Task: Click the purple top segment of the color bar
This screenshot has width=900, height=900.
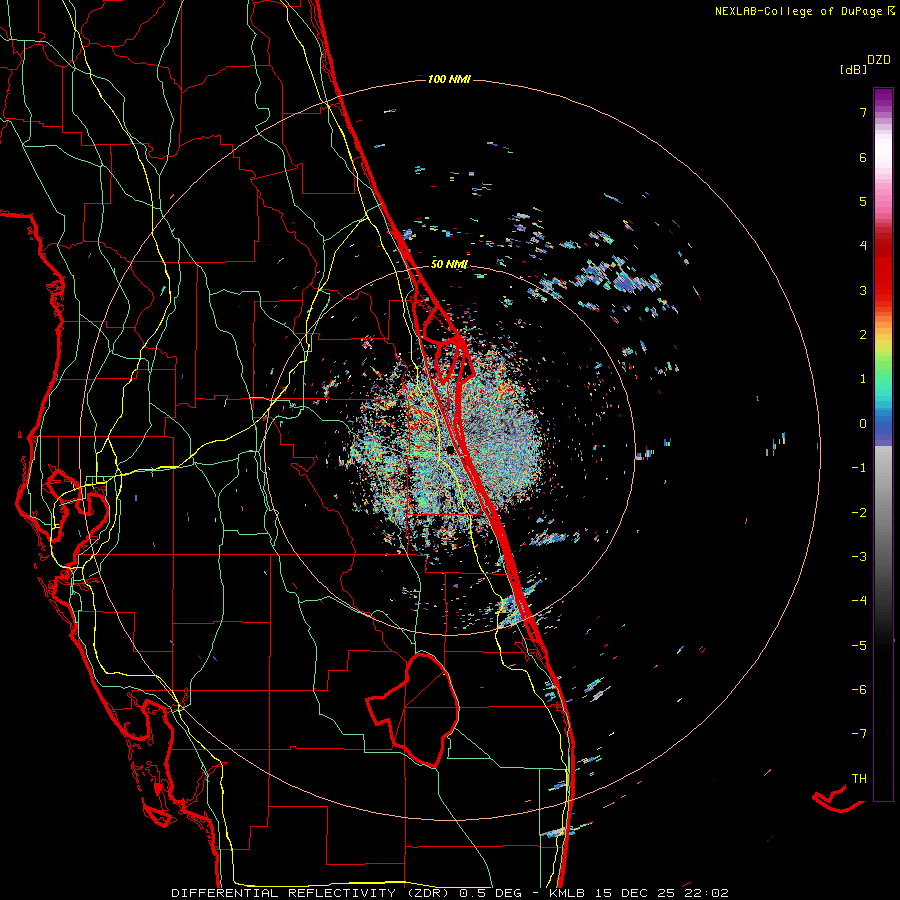Action: click(883, 99)
